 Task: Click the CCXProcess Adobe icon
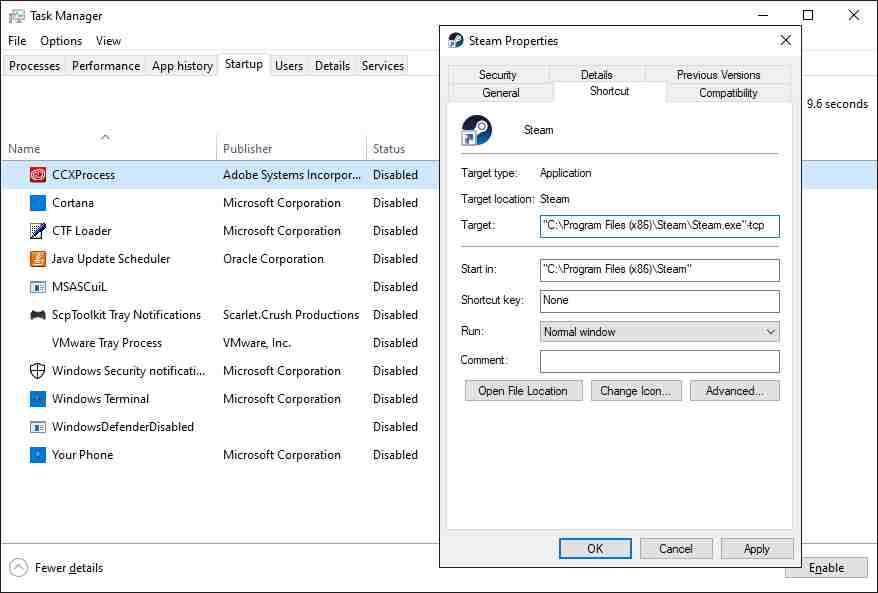click(x=38, y=175)
